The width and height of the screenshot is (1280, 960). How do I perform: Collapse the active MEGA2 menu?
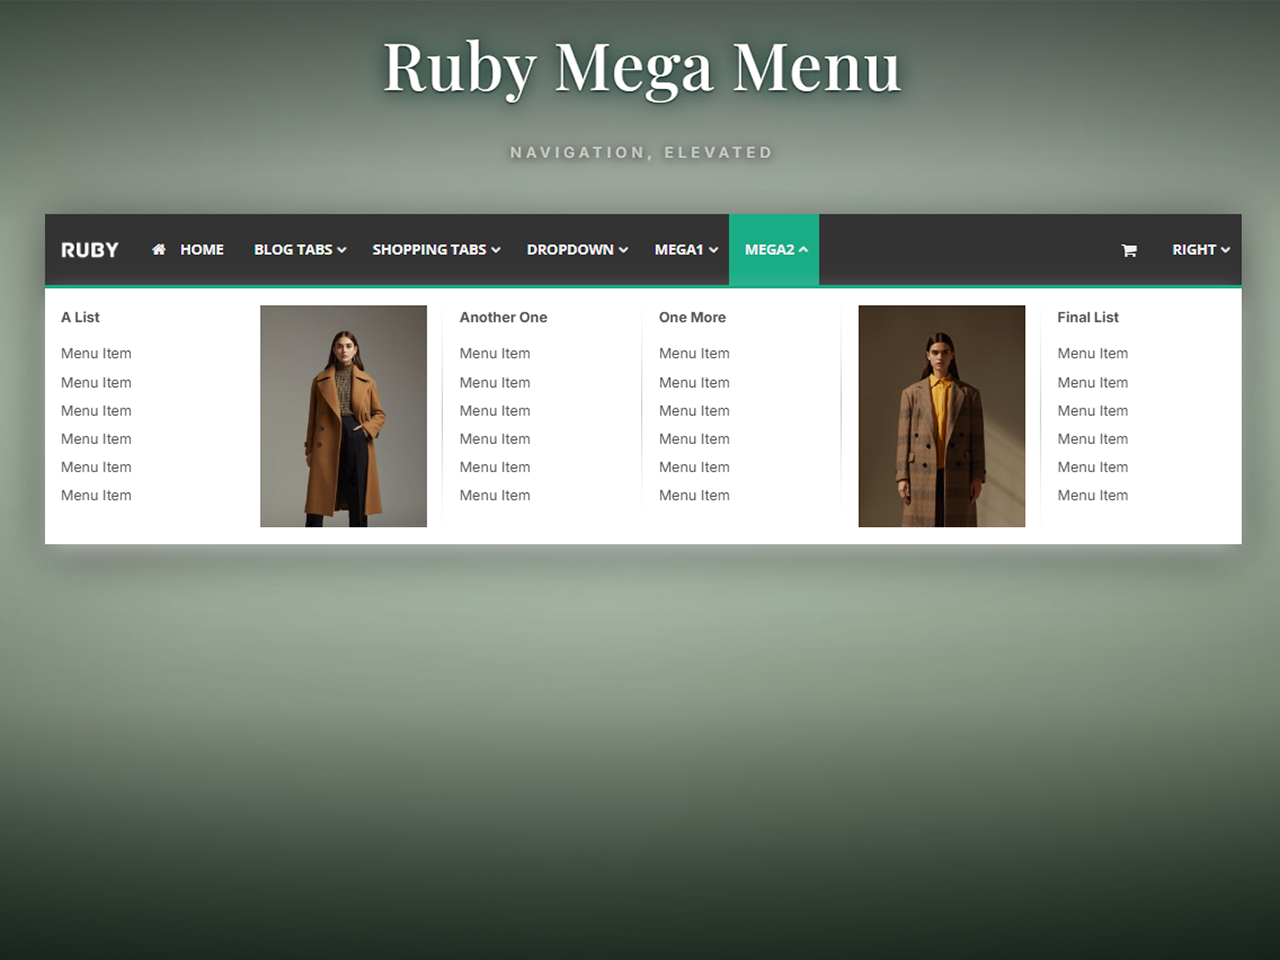click(x=774, y=250)
